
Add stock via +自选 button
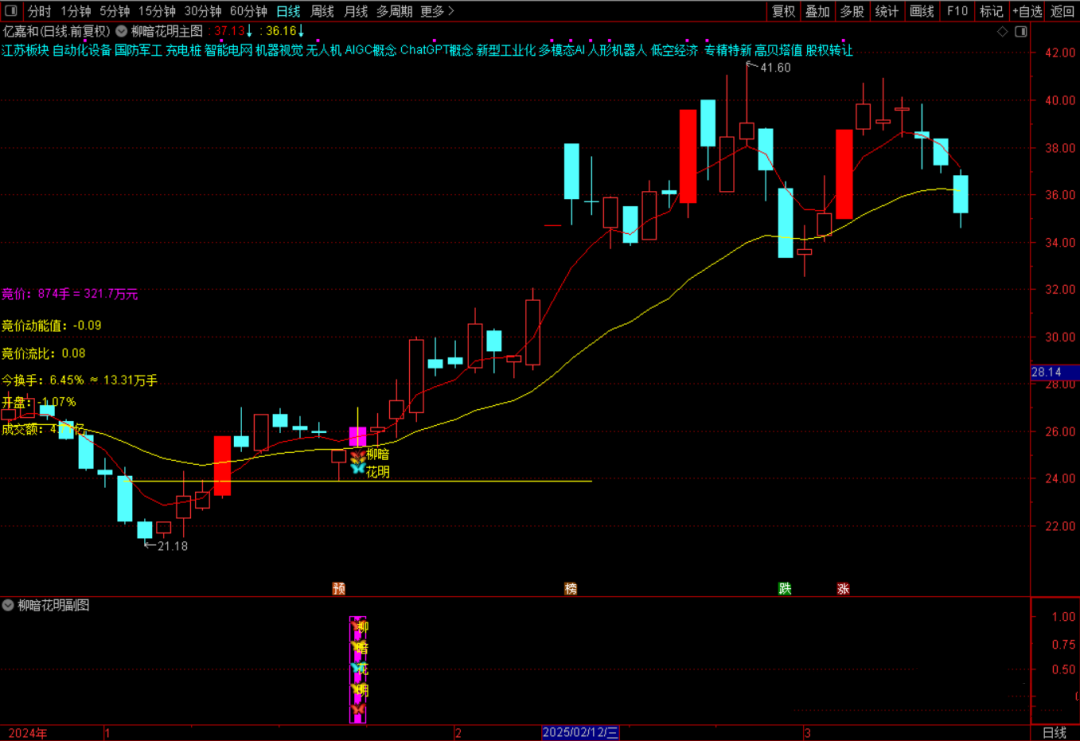pos(1027,11)
